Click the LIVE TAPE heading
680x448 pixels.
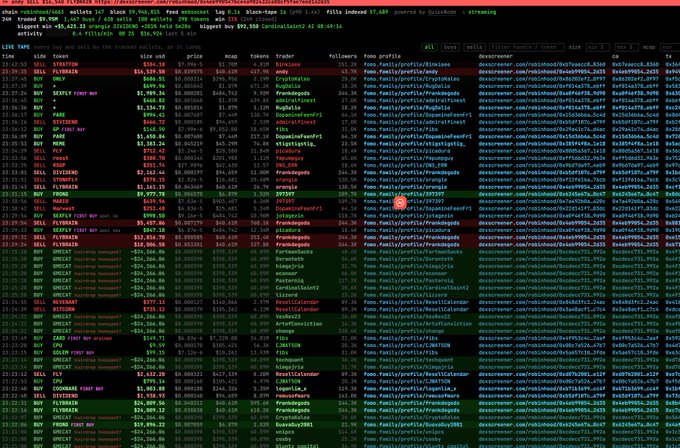pyautogui.click(x=16, y=47)
